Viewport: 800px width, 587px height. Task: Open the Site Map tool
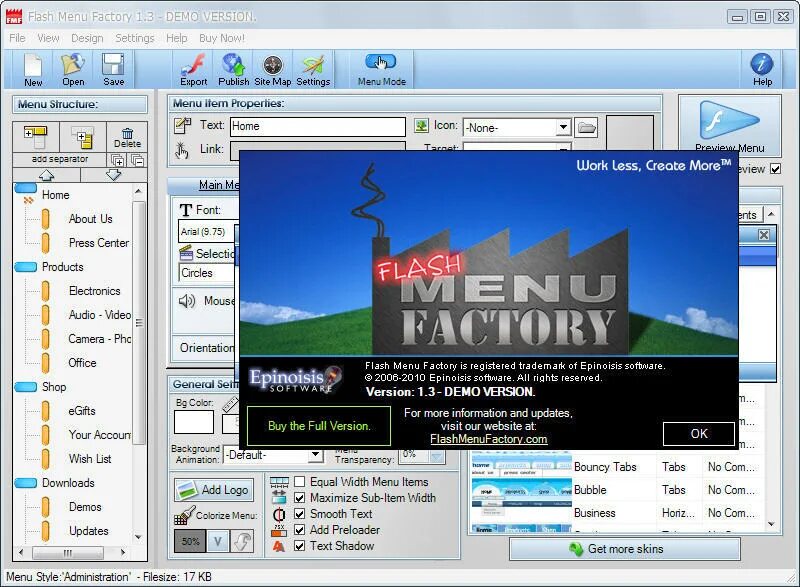pos(272,70)
